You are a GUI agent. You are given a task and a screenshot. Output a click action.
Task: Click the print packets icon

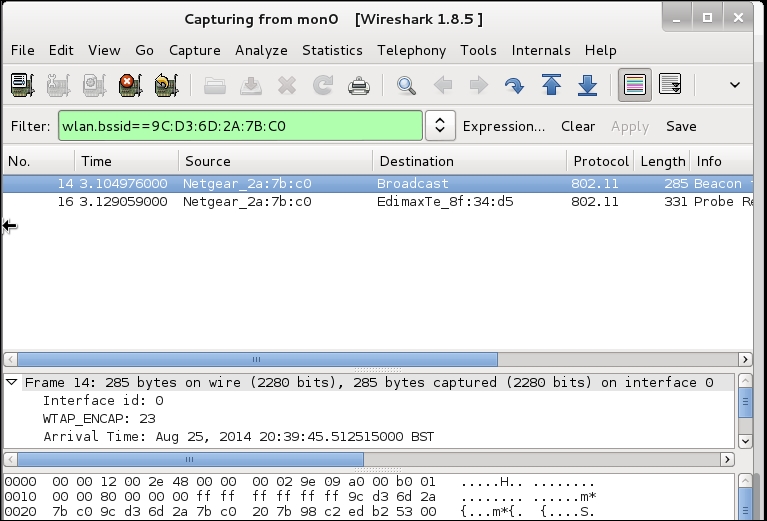[359, 86]
